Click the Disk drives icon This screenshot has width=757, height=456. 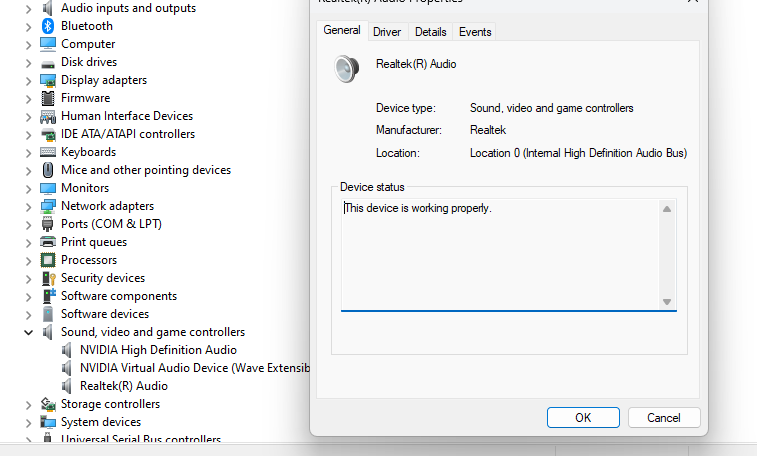[48, 63]
